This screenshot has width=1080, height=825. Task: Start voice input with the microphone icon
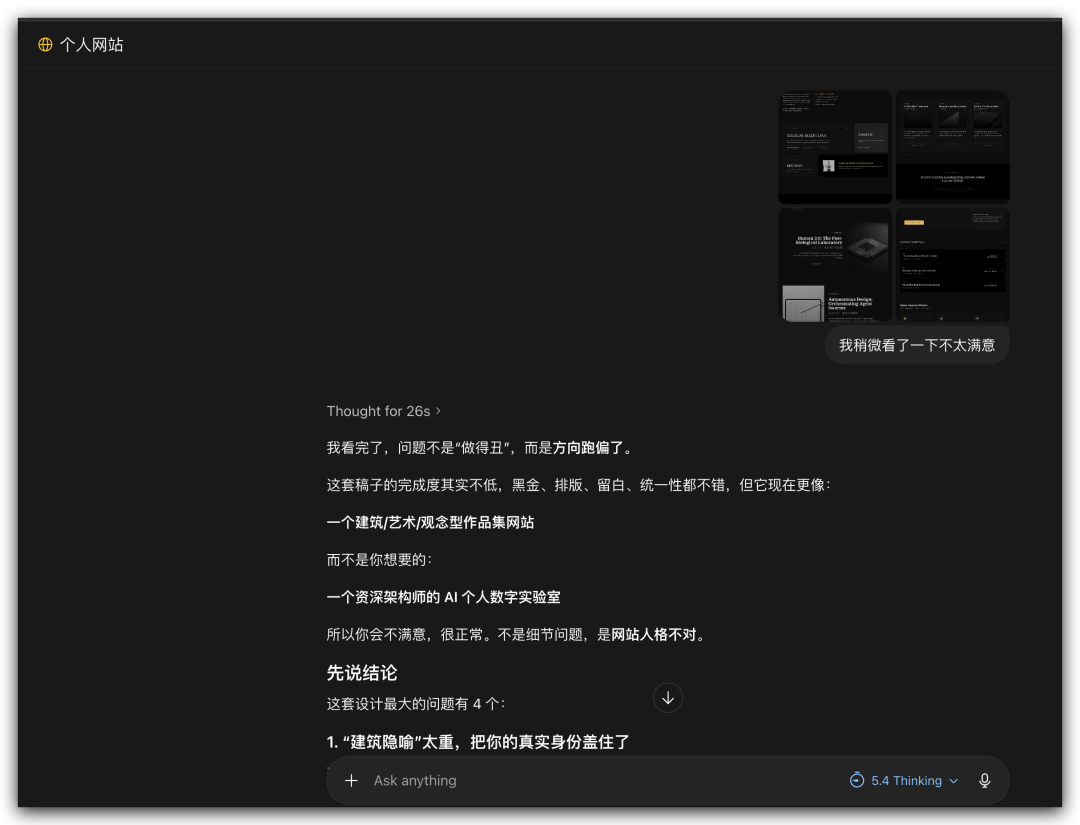(984, 780)
